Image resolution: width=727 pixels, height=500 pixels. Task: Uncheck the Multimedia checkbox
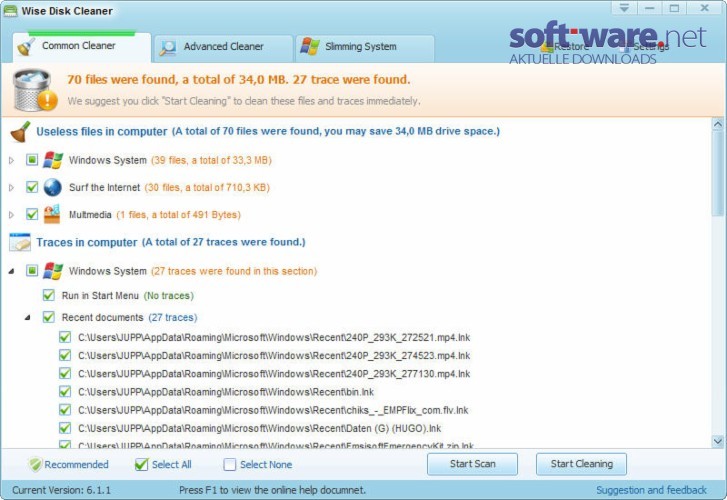[32, 214]
